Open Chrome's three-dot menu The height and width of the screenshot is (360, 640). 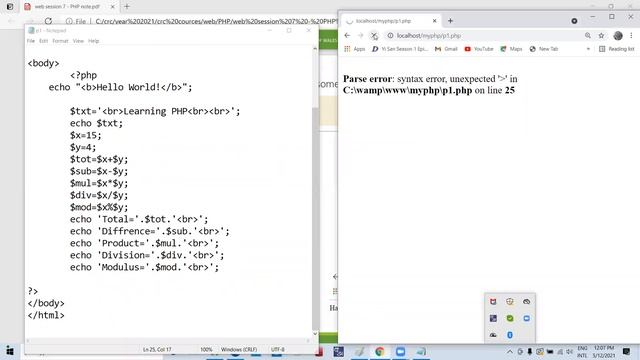[631, 36]
